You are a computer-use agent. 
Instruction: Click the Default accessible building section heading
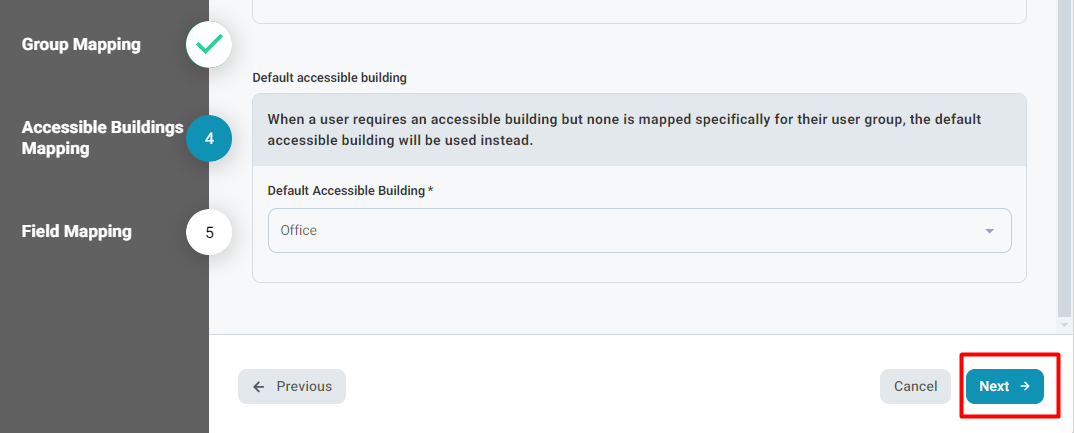(329, 78)
